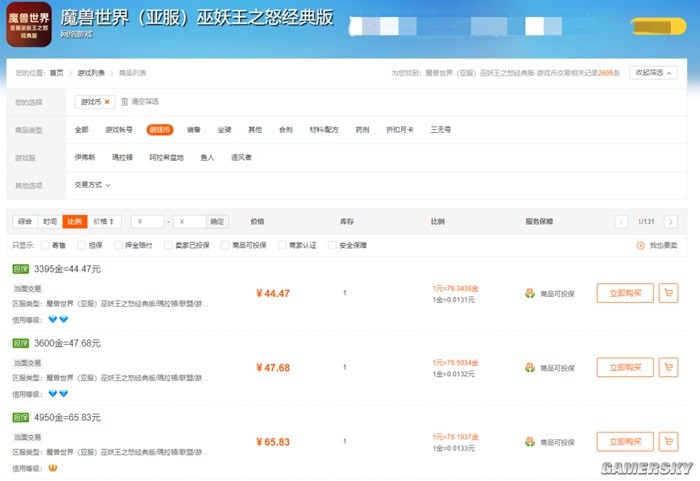Viewport: 700px width, 481px height.
Task: Confirm the price range with 确定
Action: tap(217, 222)
